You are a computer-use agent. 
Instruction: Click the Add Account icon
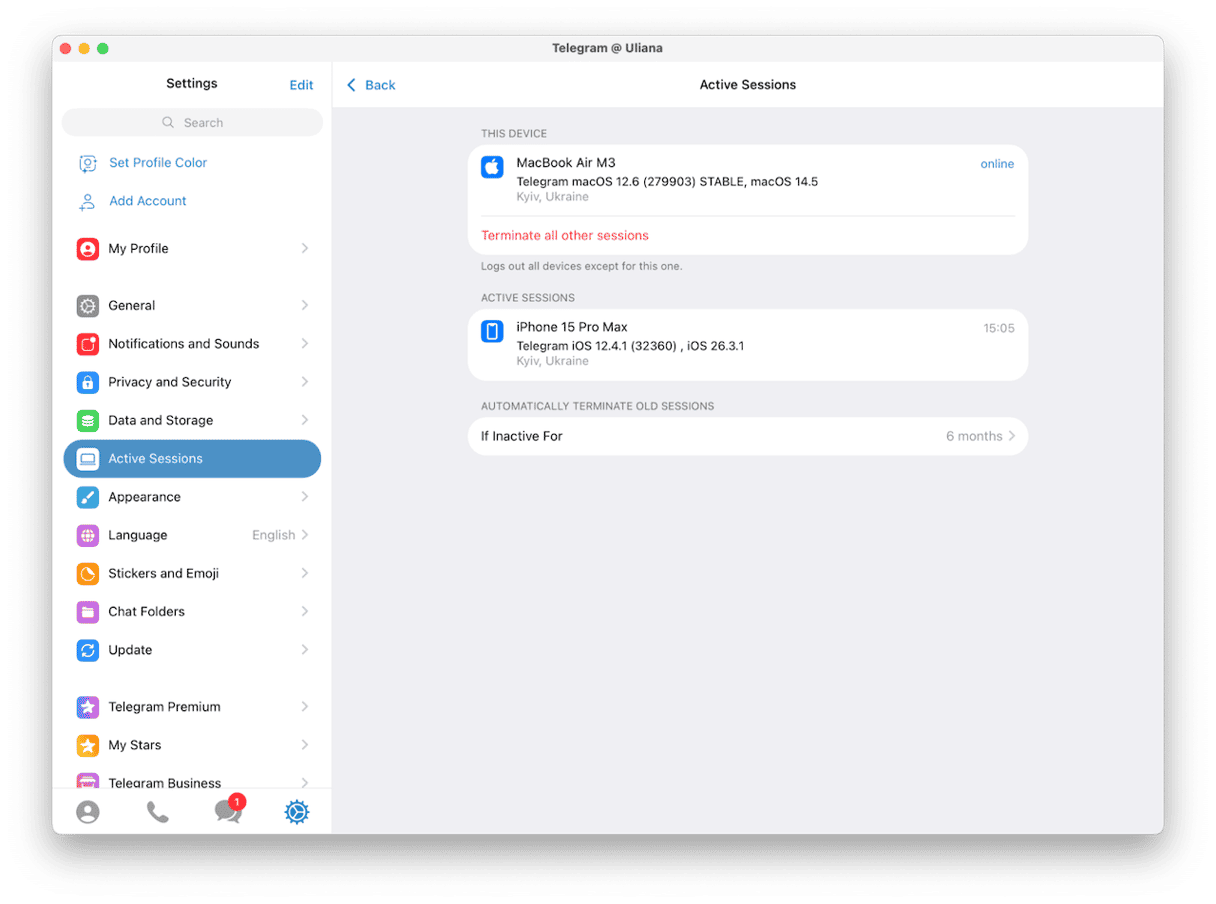88,200
